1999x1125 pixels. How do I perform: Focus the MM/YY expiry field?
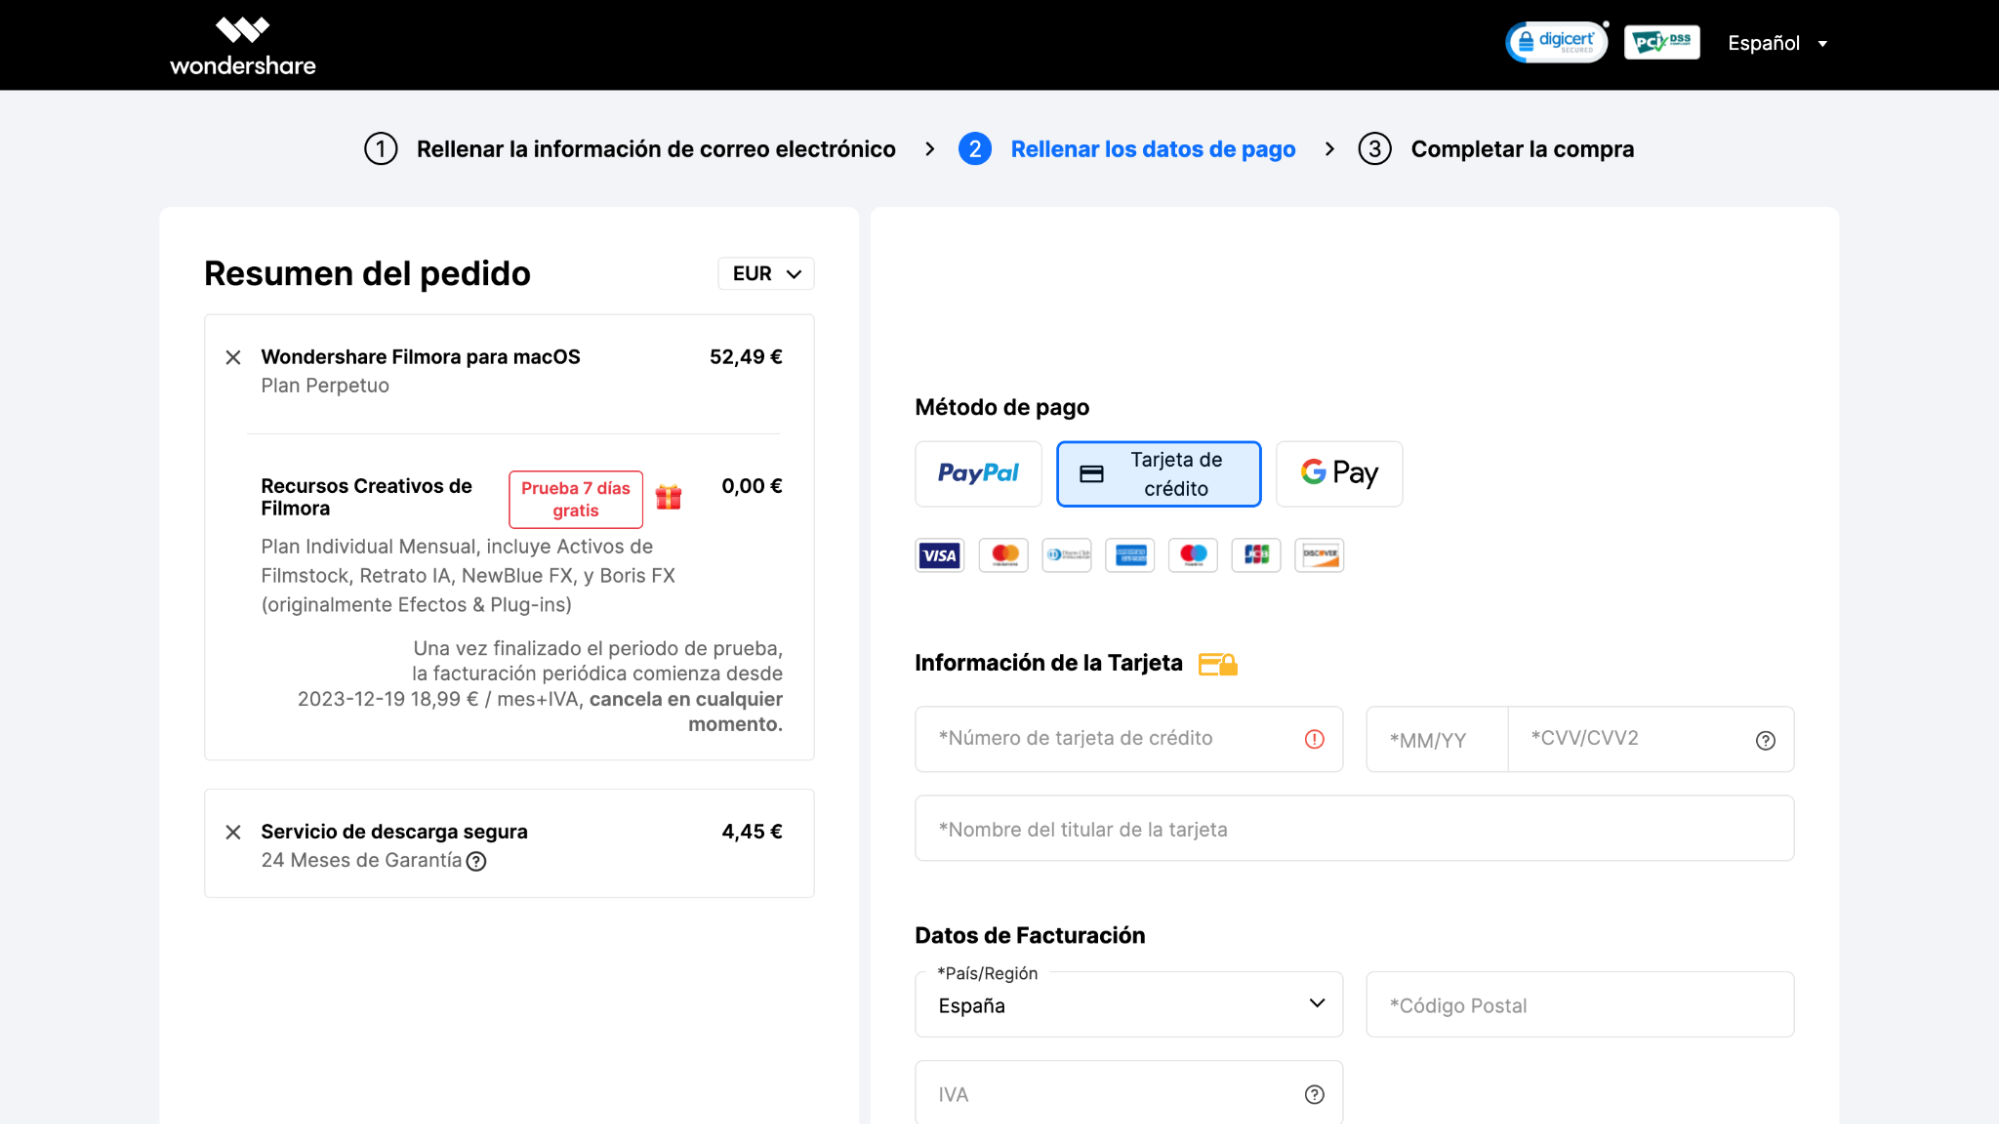1437,740
